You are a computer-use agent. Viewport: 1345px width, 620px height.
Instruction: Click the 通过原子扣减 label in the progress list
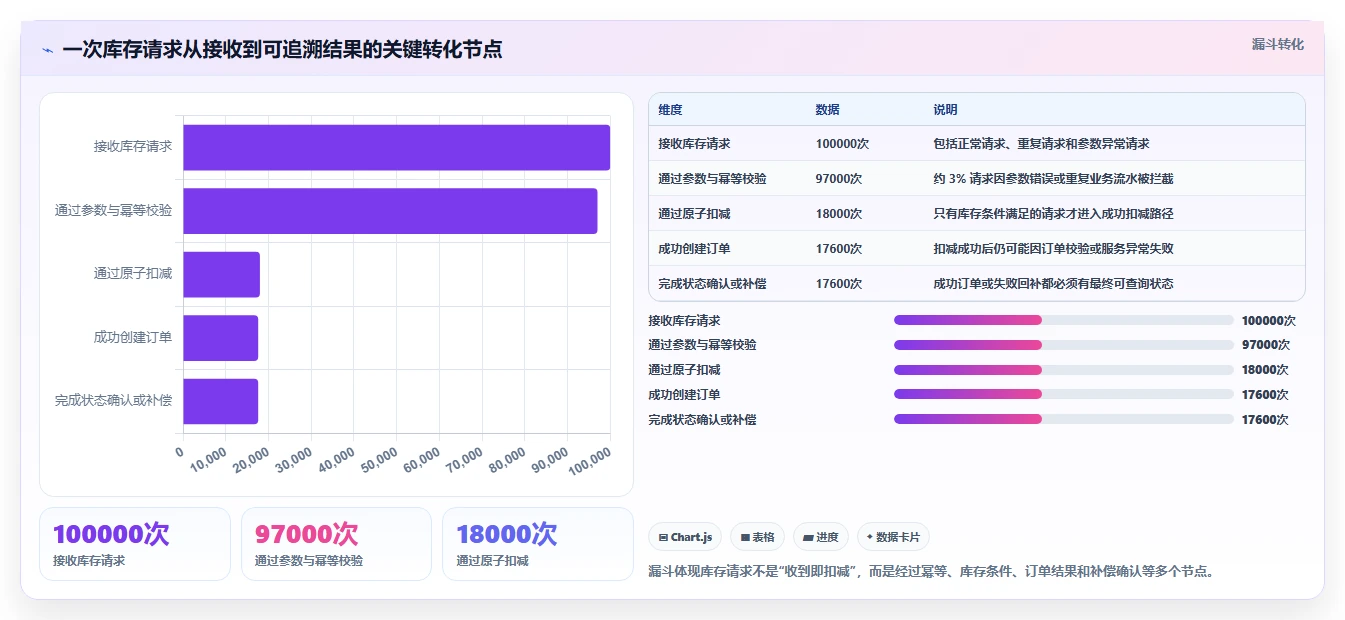(x=684, y=370)
